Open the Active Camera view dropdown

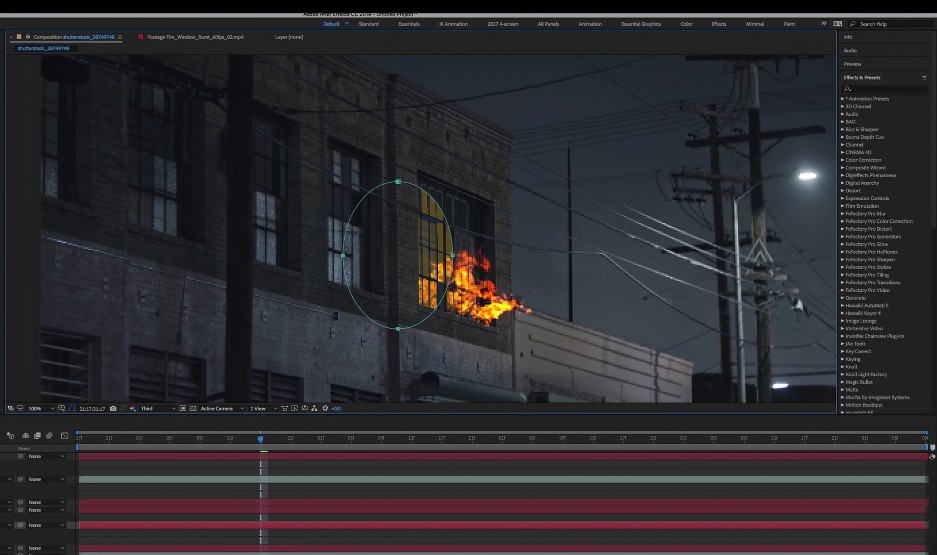click(x=222, y=409)
